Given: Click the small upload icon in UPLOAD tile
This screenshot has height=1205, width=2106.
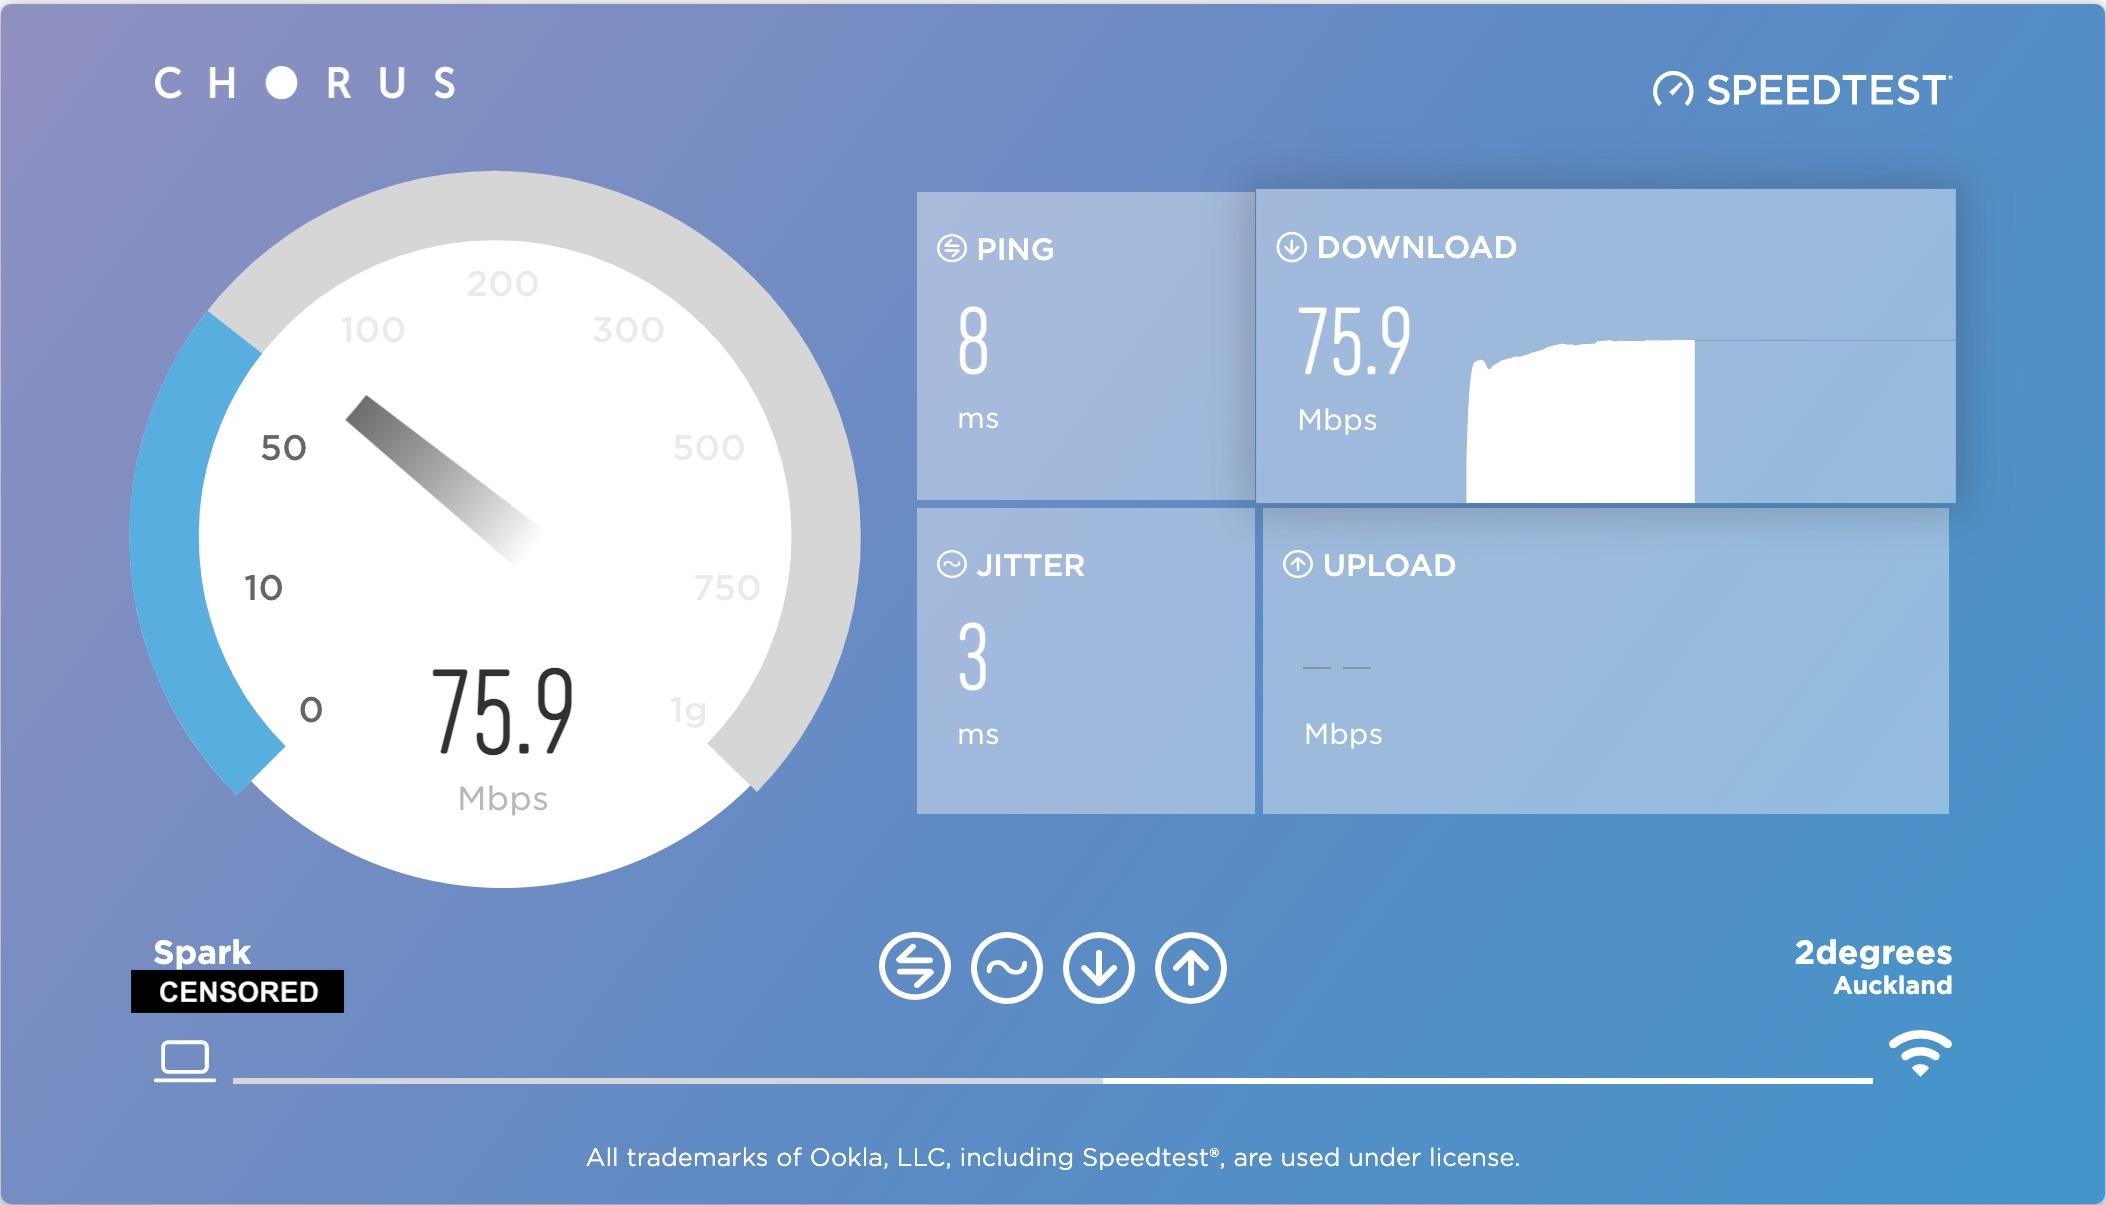Looking at the screenshot, I should [x=1297, y=565].
